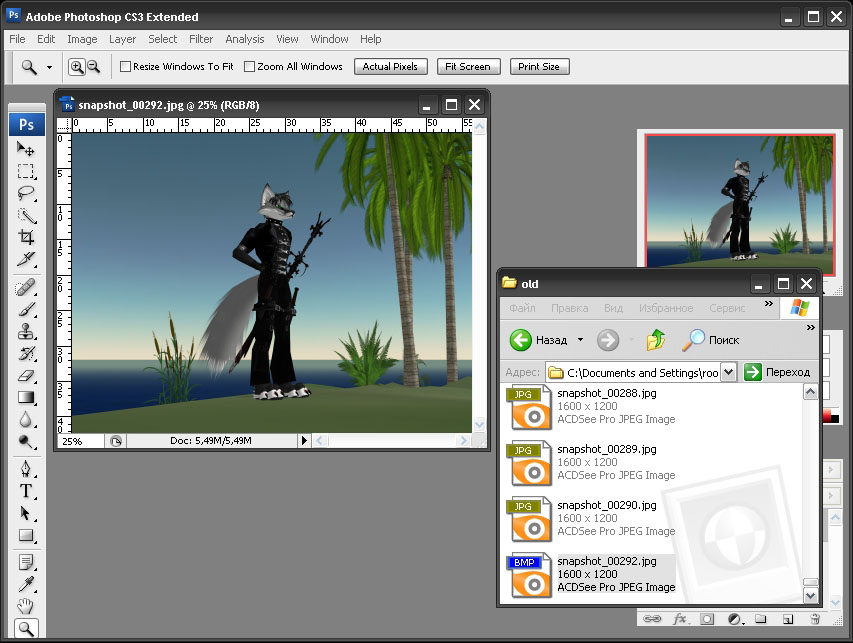Select snapshot_00289.jpg file in Explorer

607,449
